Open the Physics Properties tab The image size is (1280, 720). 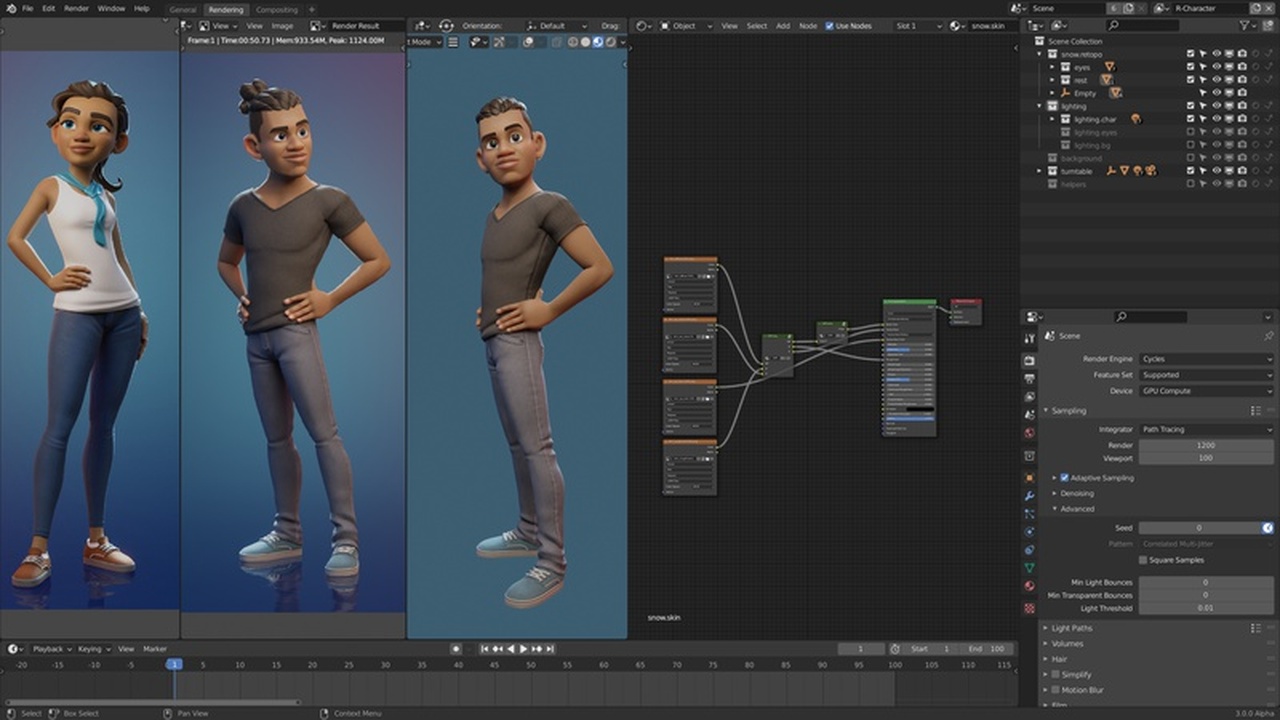(1030, 529)
